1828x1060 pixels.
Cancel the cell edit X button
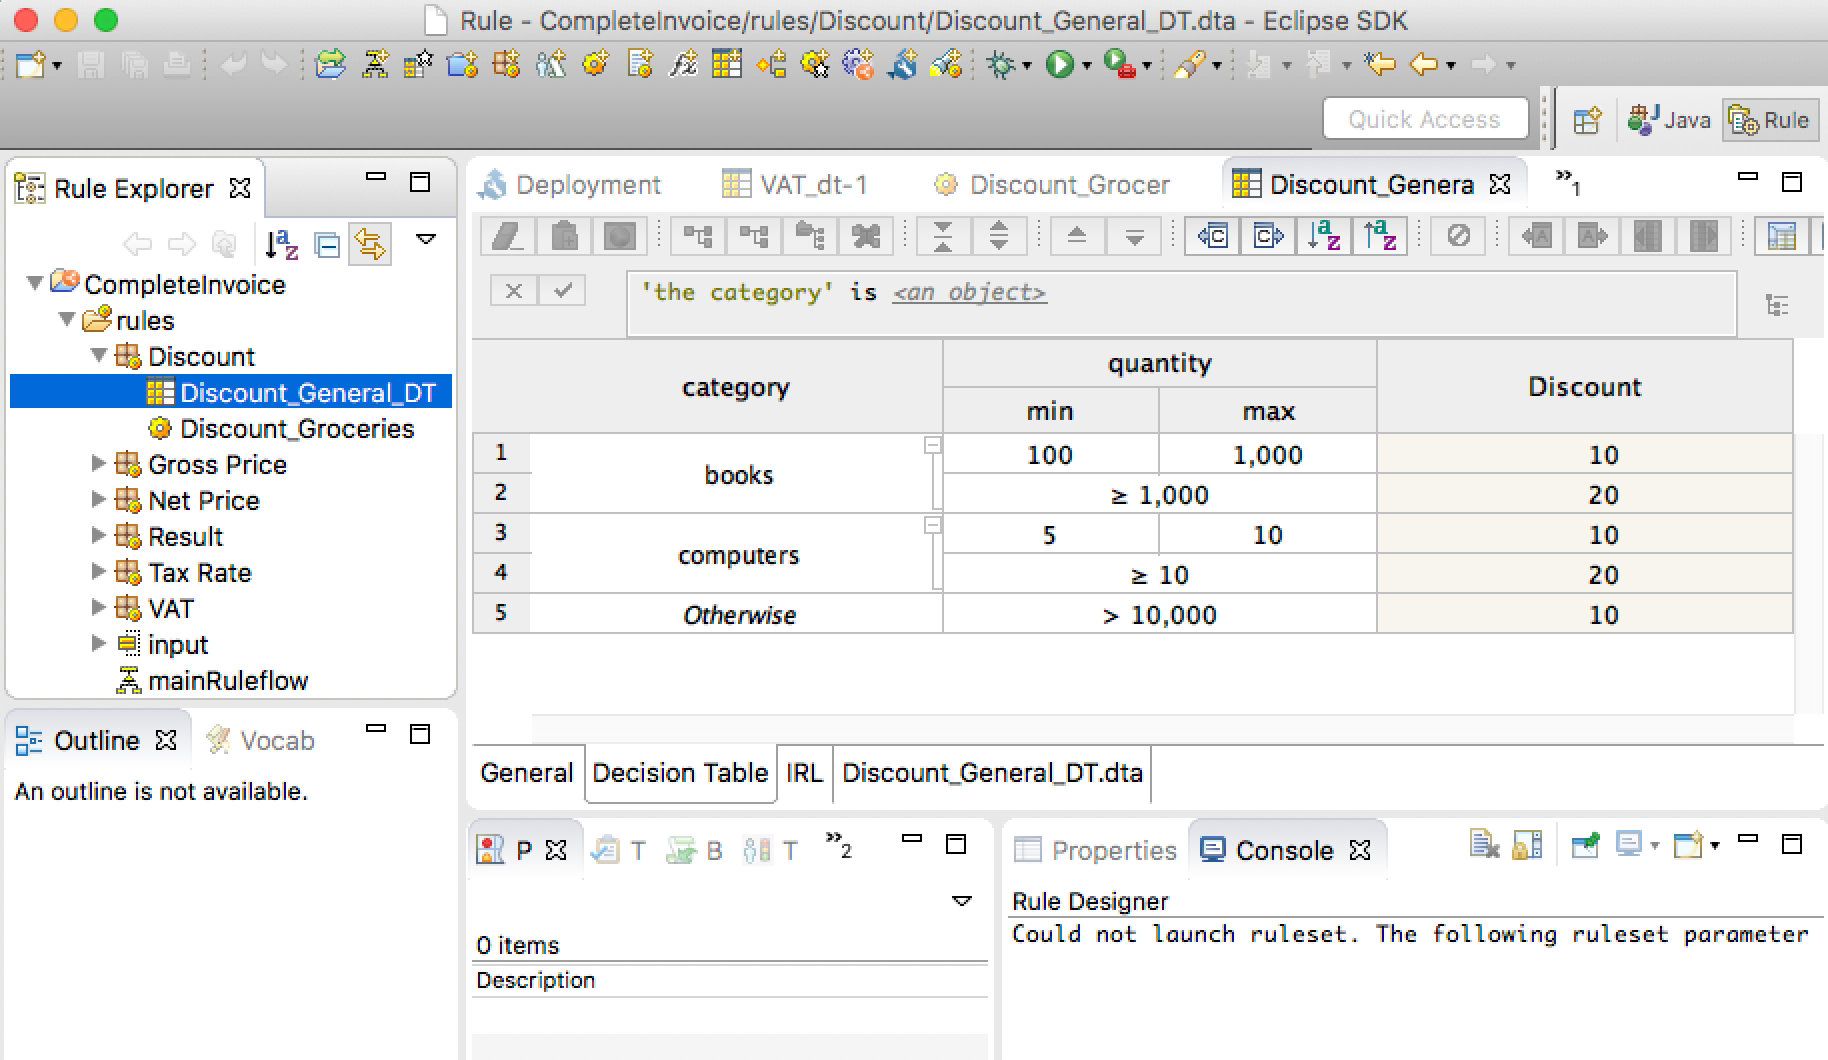(514, 291)
